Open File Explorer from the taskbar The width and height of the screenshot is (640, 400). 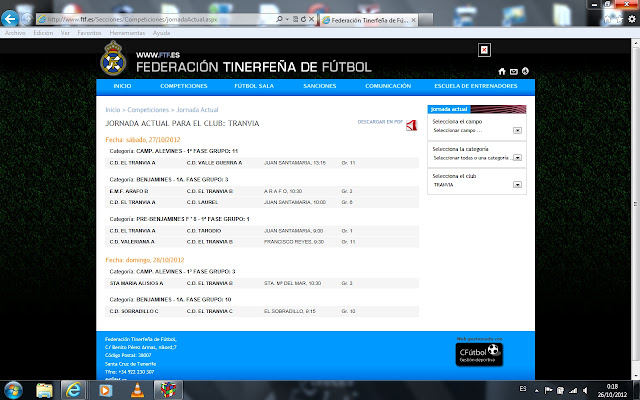(44, 391)
